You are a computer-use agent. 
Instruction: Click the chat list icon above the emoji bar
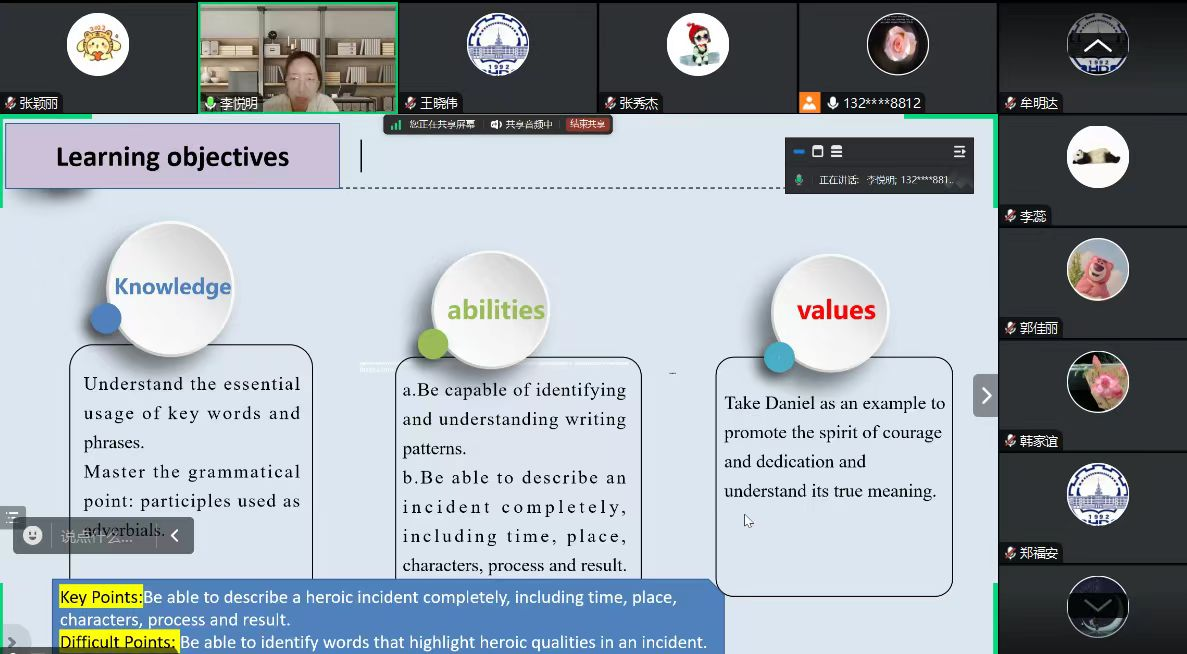pyautogui.click(x=12, y=517)
